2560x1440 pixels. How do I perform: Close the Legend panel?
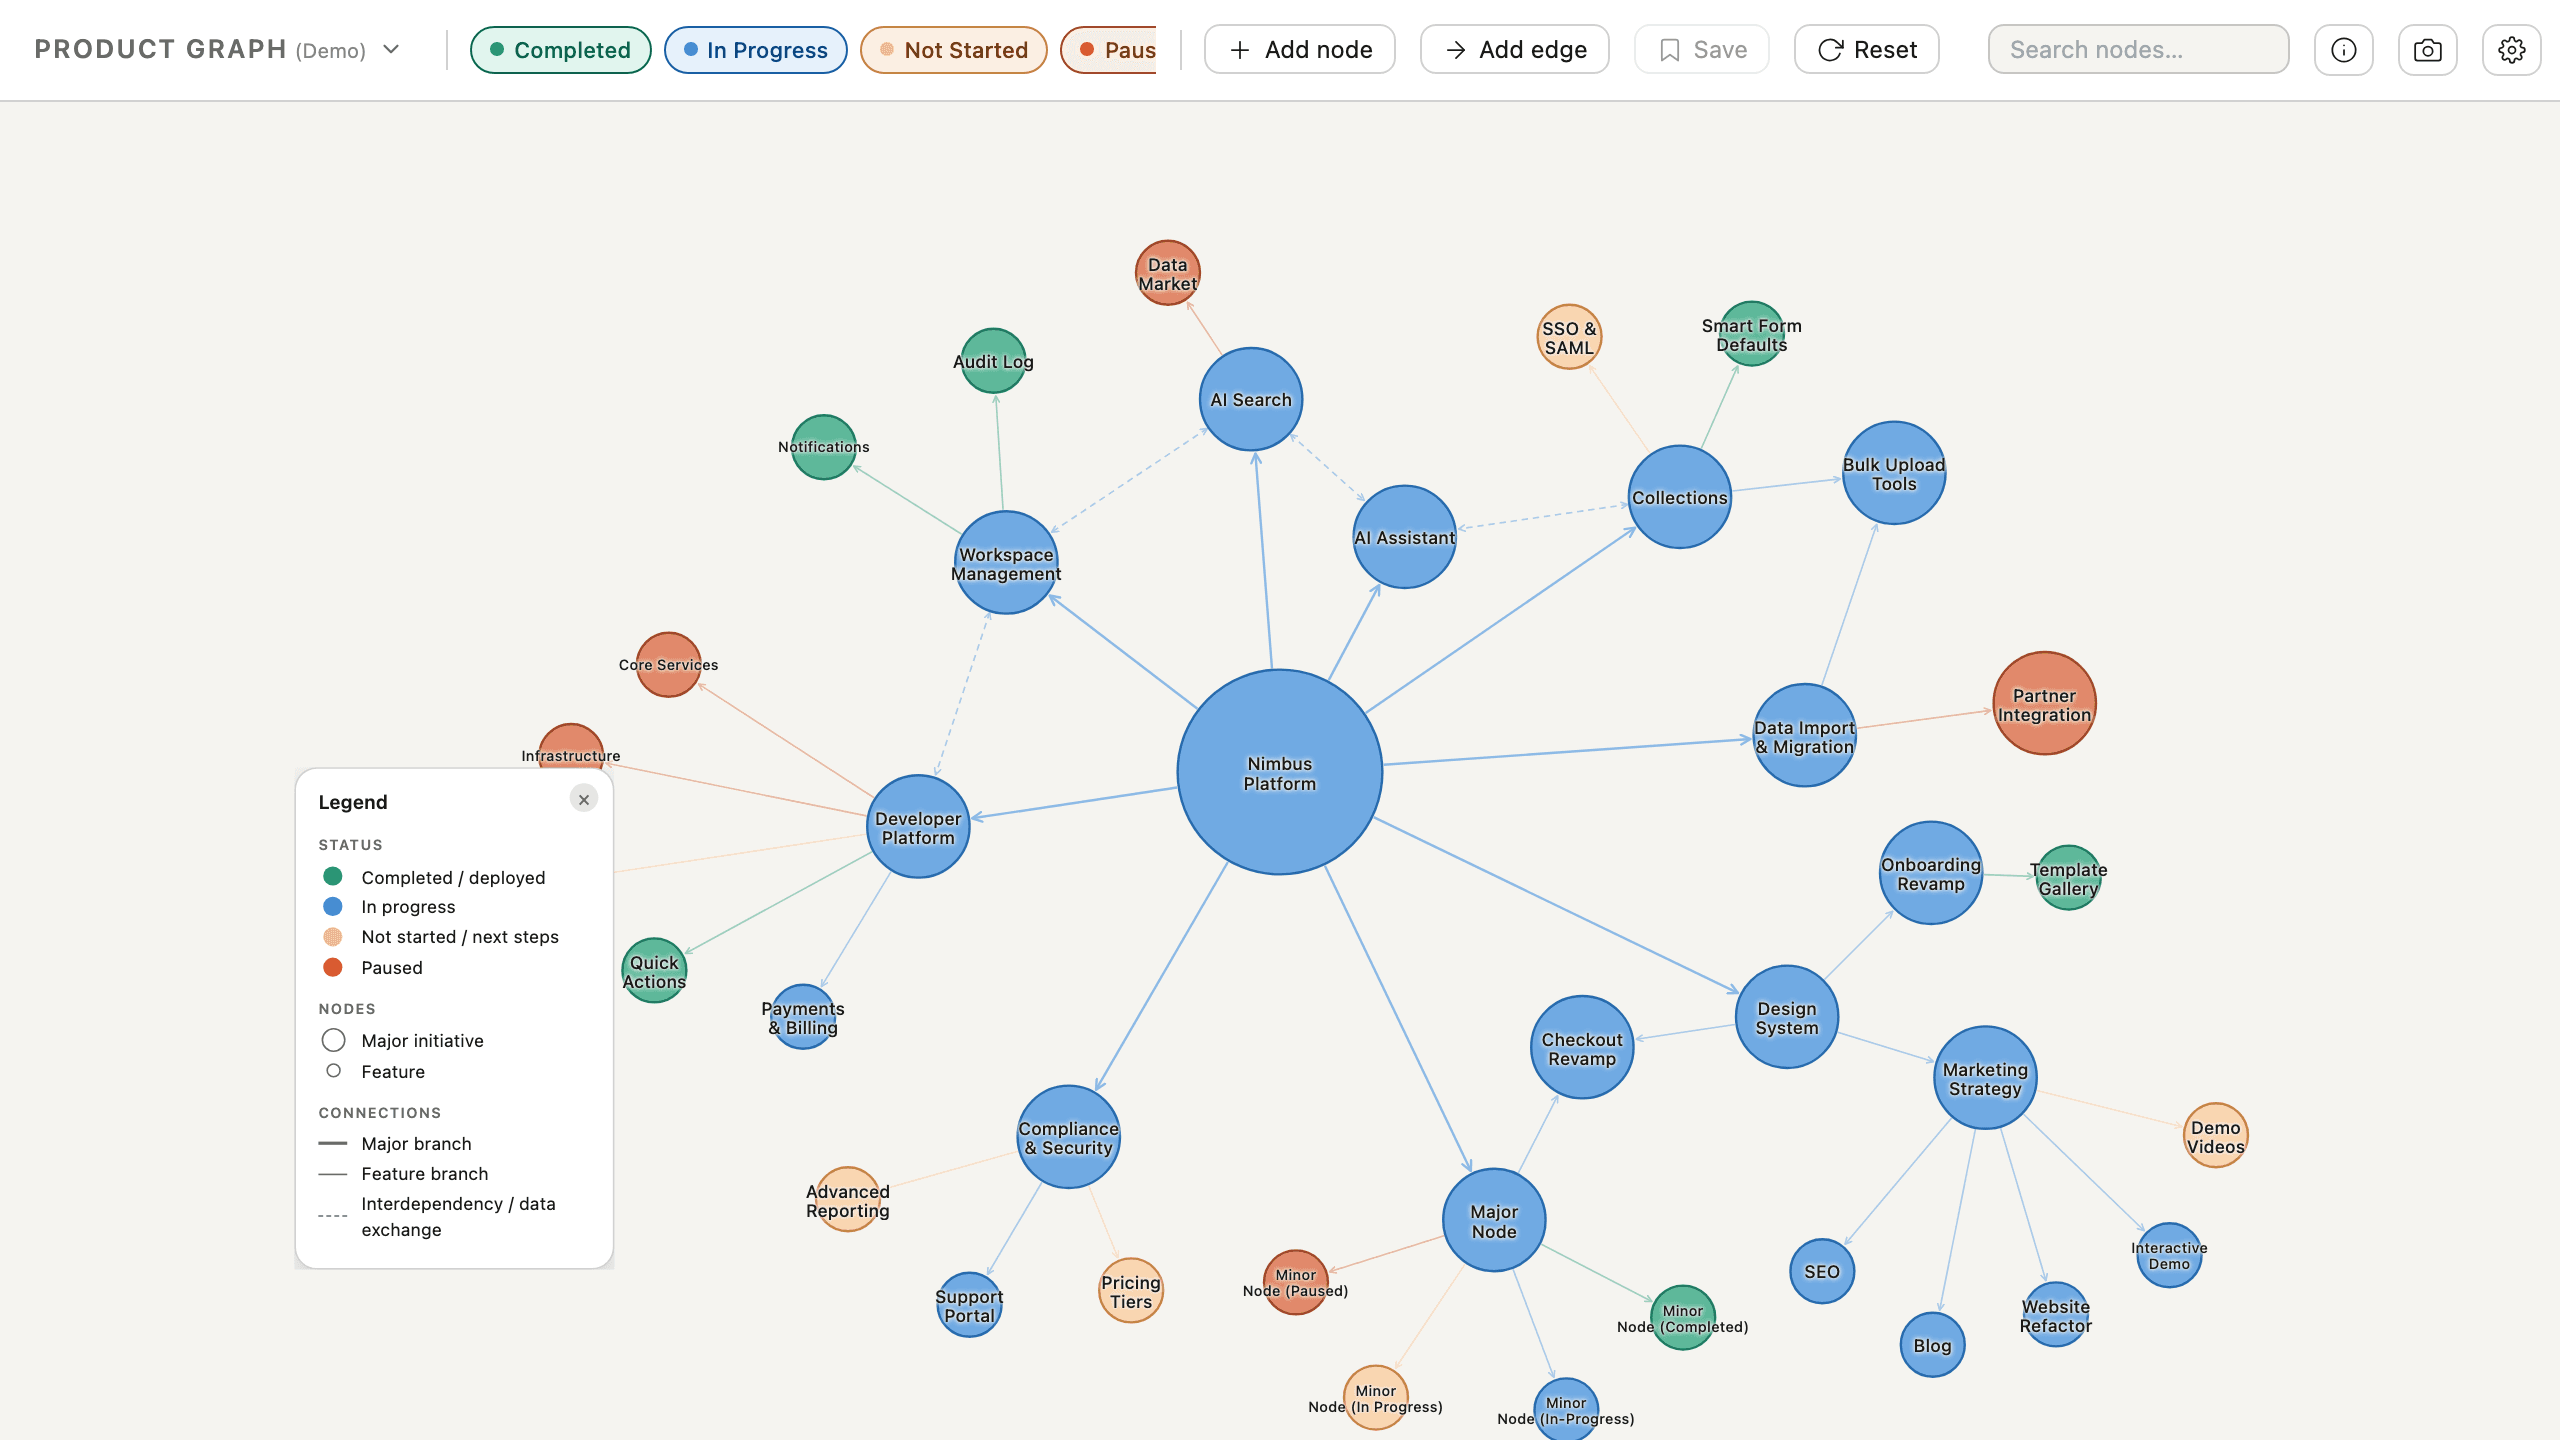pyautogui.click(x=584, y=799)
